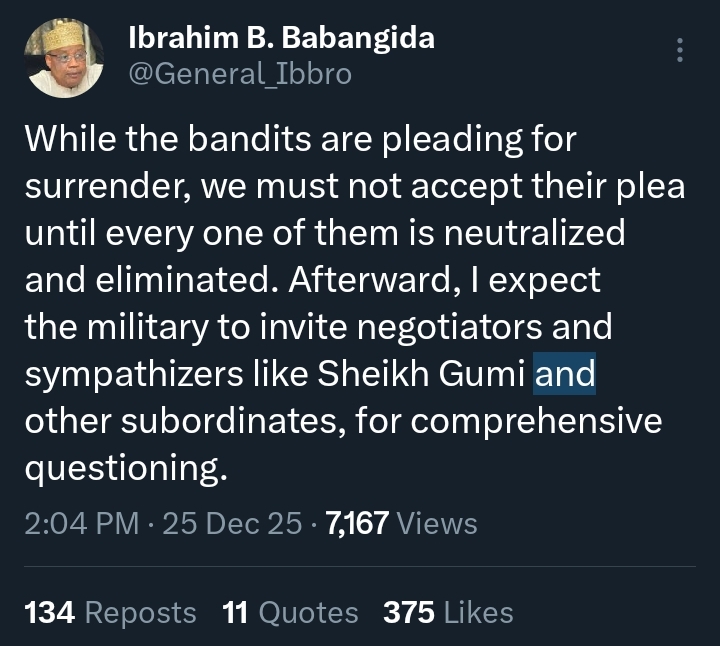
Task: Click the 2:04 PM timestamp
Action: tap(82, 523)
